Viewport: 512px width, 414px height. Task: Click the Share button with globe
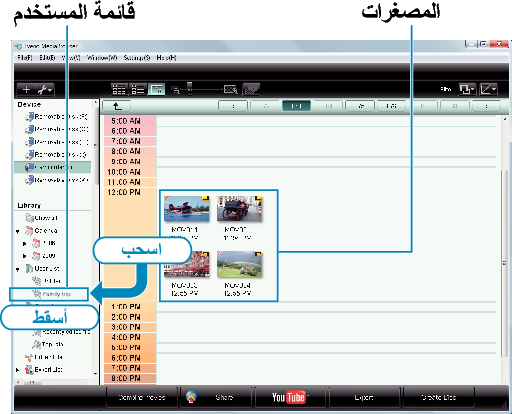click(x=216, y=397)
